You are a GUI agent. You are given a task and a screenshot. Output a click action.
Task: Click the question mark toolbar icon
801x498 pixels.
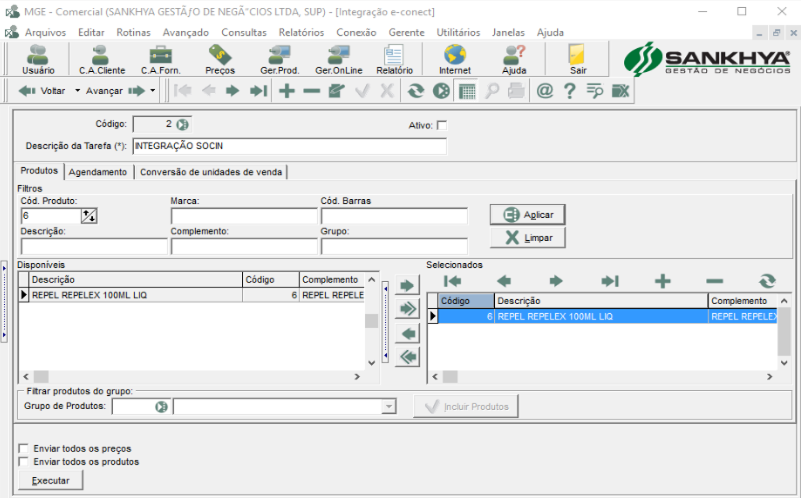click(x=570, y=91)
